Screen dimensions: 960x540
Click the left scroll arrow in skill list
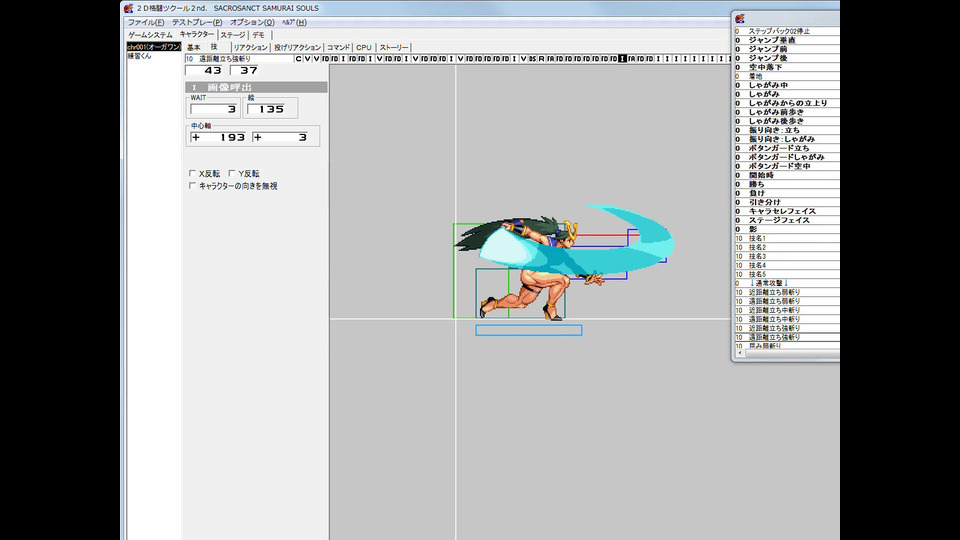tap(740, 353)
